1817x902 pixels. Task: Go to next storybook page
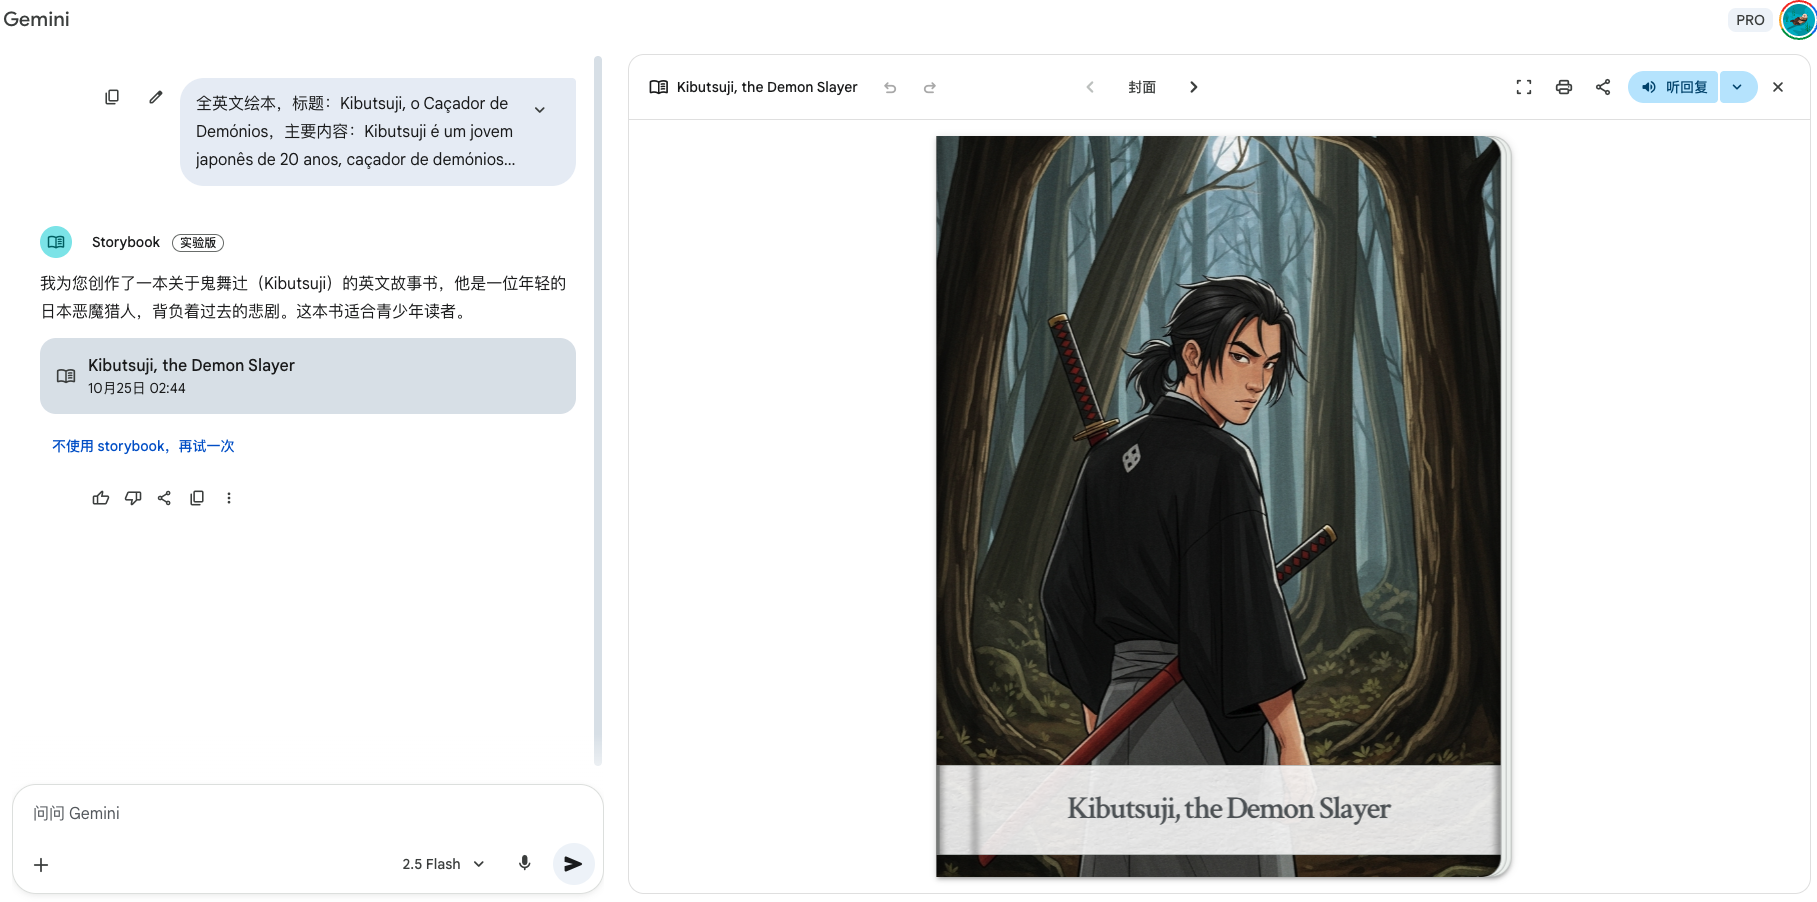(1193, 87)
